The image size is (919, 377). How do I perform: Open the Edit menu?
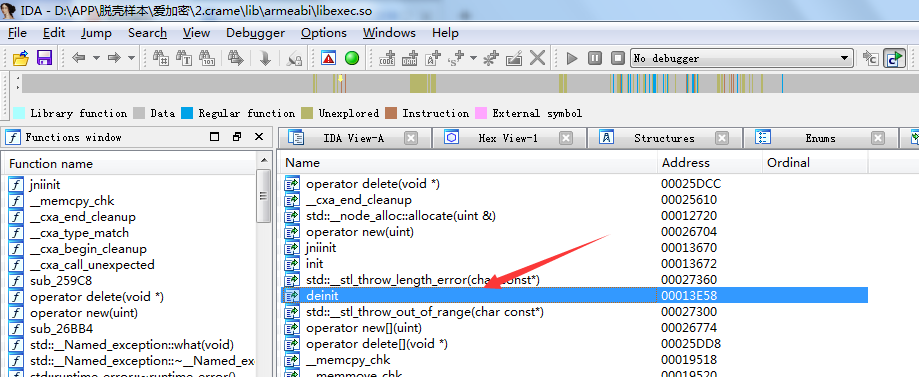54,33
